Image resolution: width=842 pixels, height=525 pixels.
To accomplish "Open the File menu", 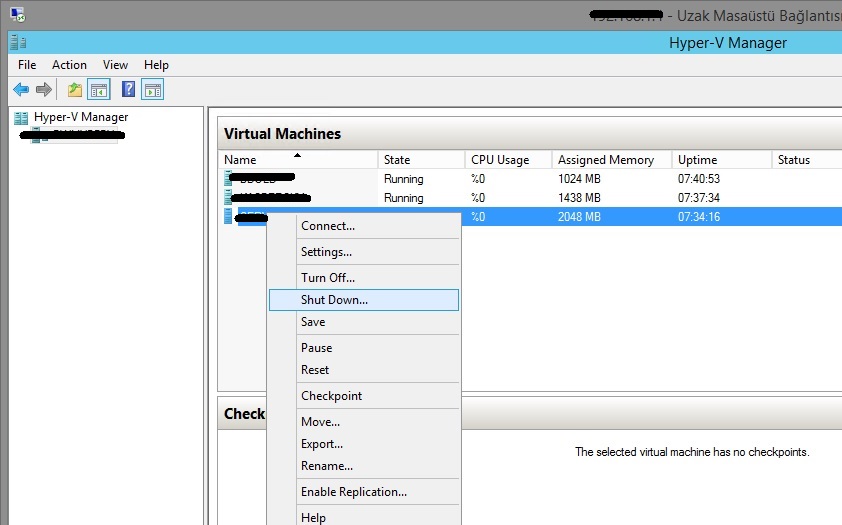I will pos(27,65).
